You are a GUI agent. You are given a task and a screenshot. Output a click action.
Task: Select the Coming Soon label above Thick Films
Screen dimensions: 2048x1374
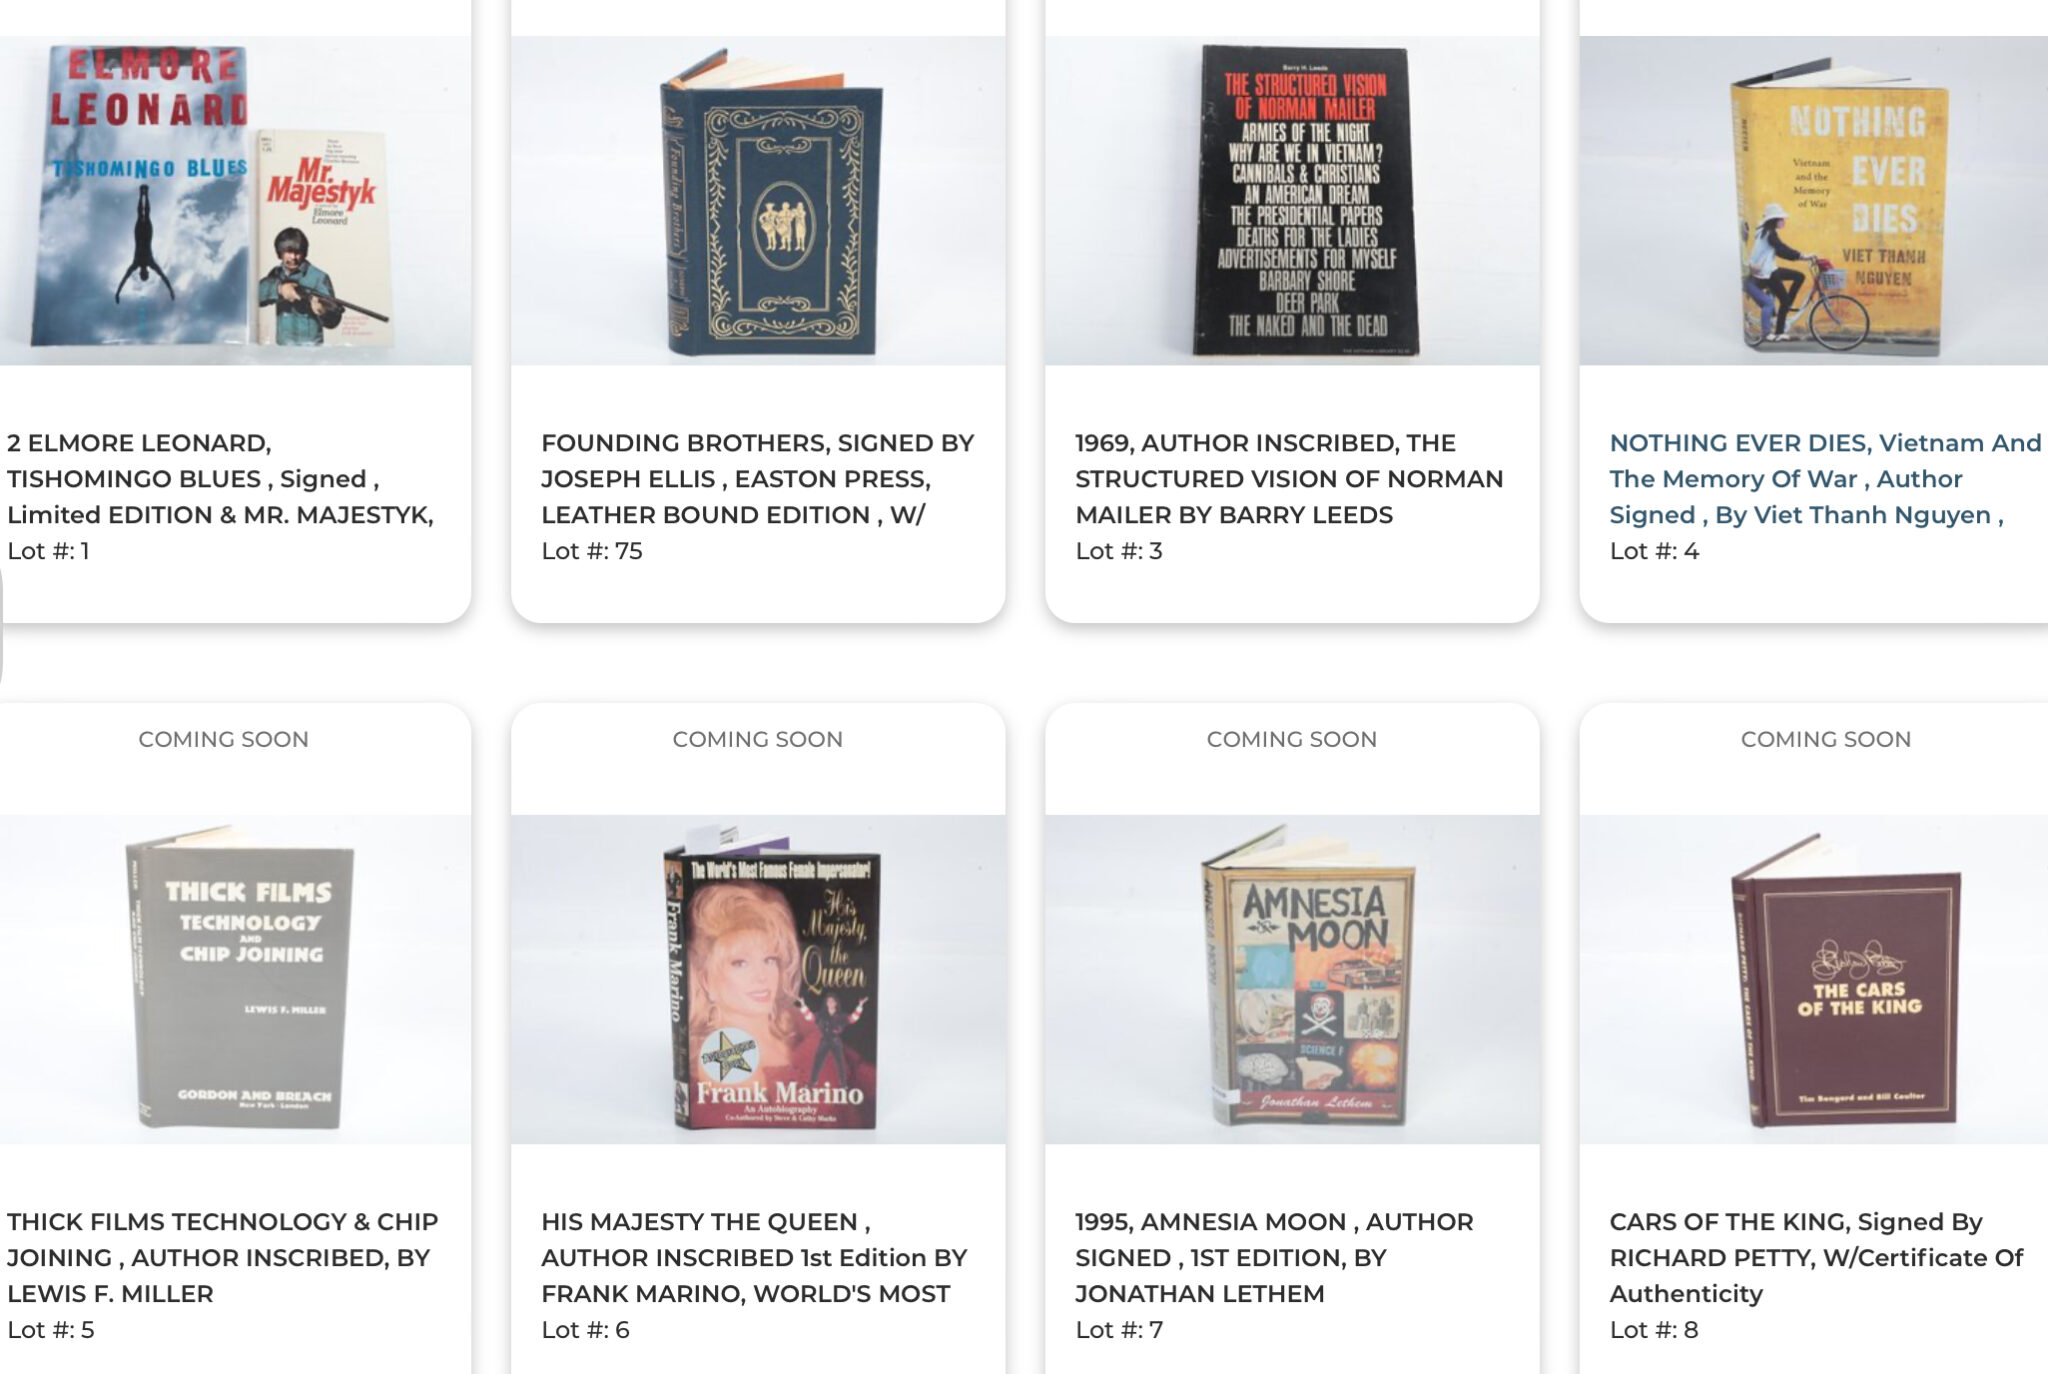(223, 739)
